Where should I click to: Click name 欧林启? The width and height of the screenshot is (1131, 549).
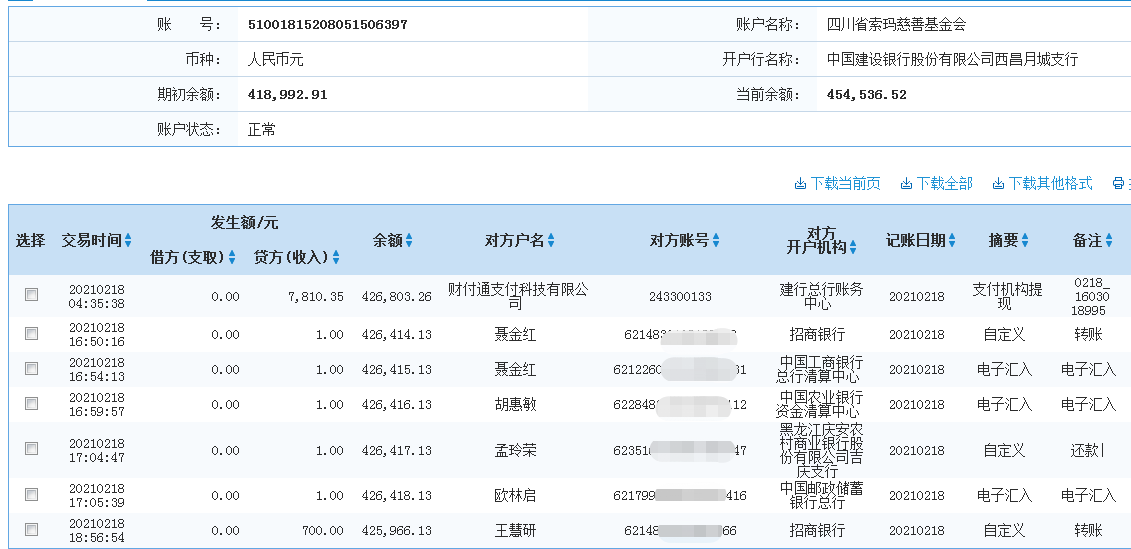point(515,496)
